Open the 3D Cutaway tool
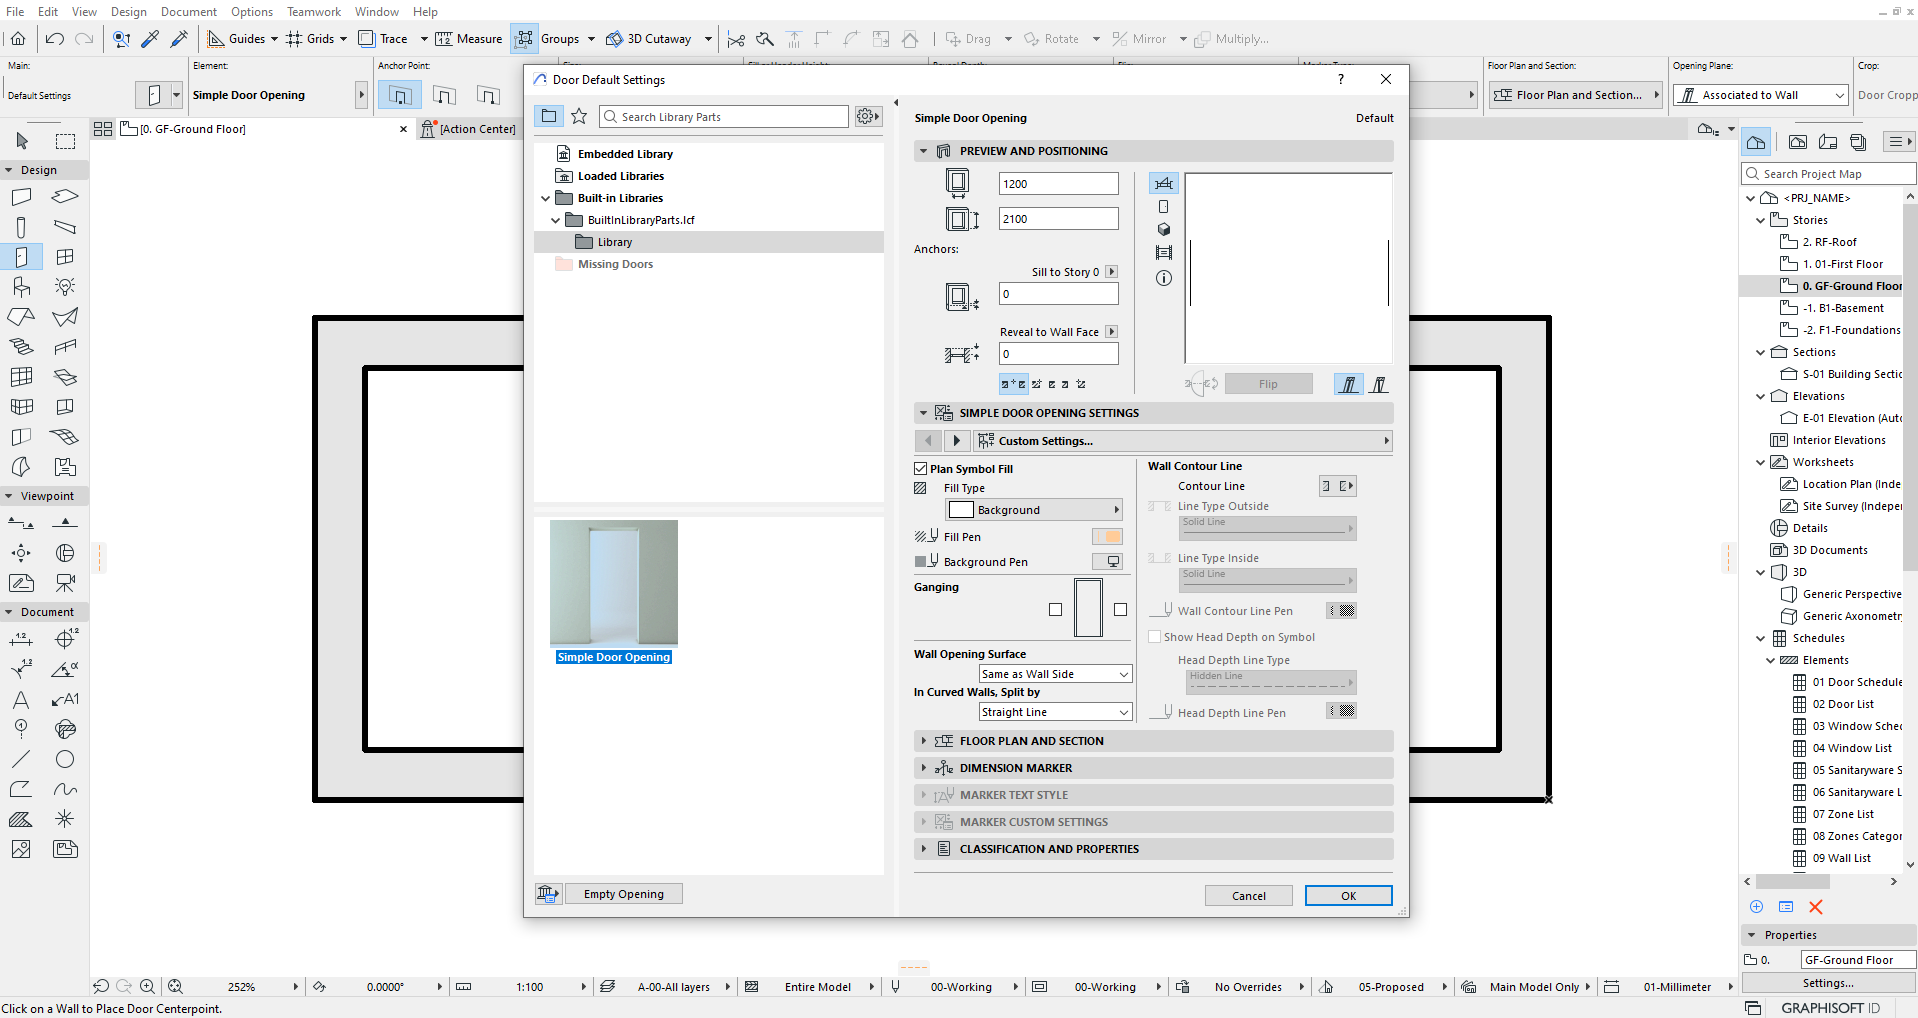The image size is (1918, 1018). 650,39
